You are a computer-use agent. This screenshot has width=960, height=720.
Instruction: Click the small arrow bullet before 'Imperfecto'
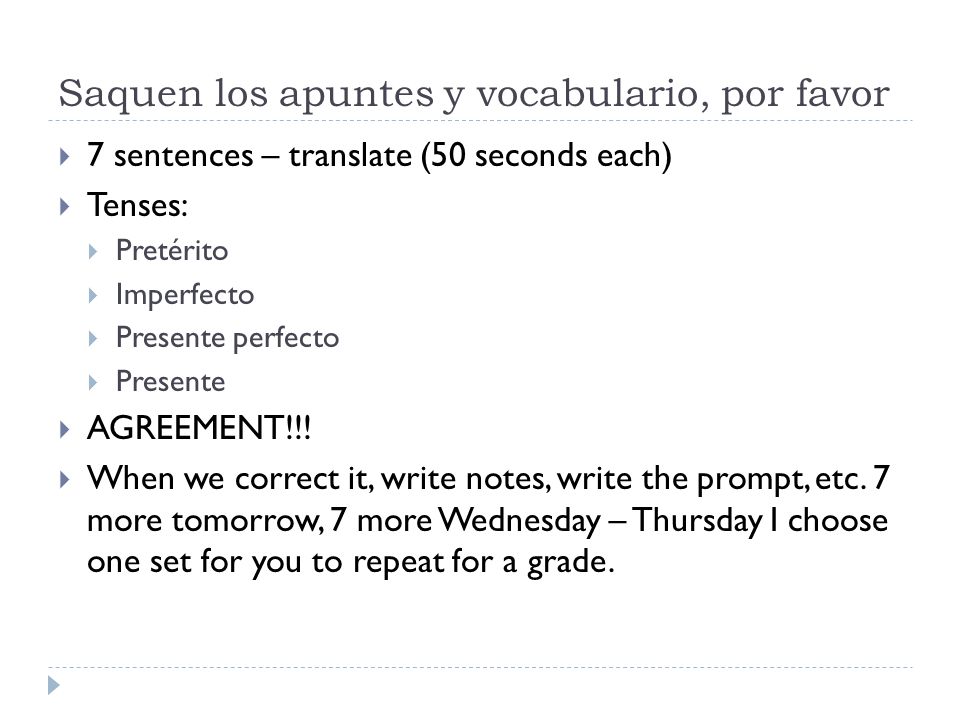pos(93,296)
